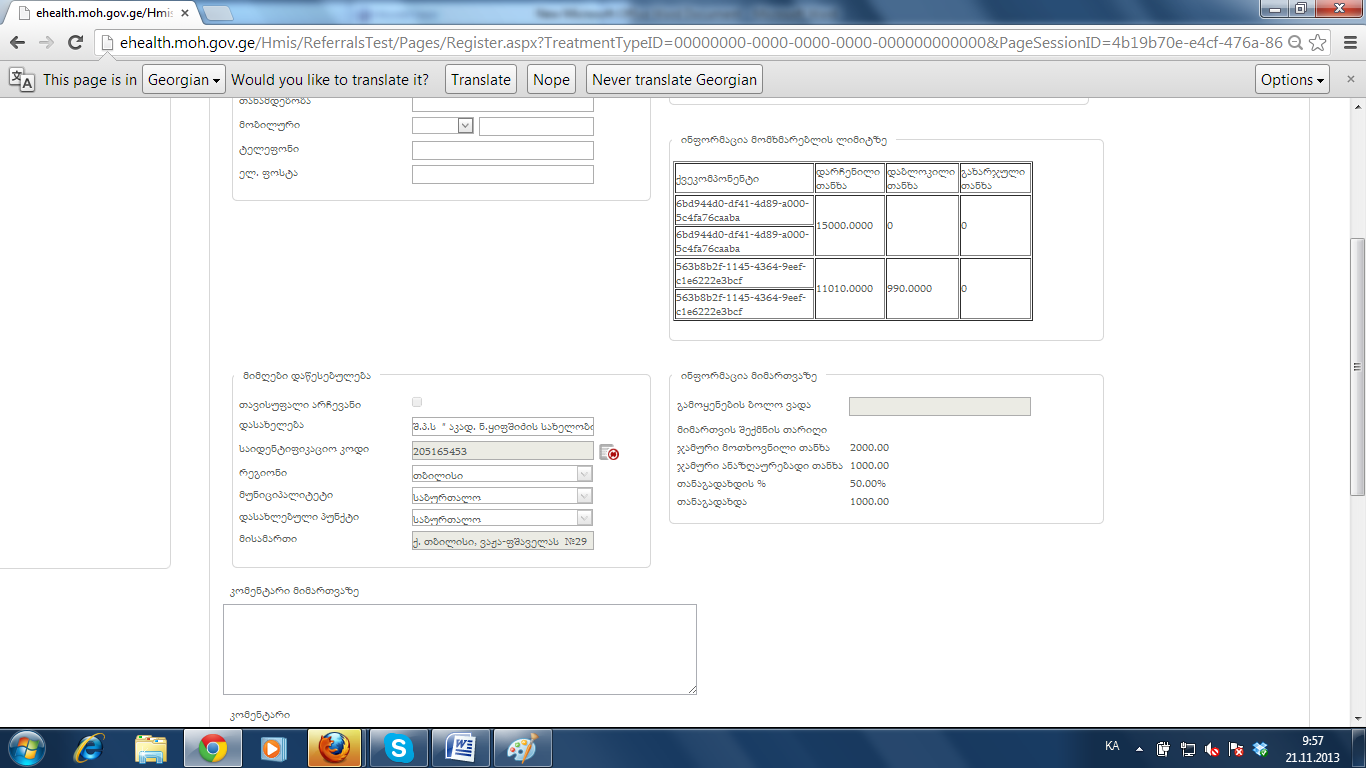Click Never translate Georgian
1366x768 pixels.
(674, 80)
